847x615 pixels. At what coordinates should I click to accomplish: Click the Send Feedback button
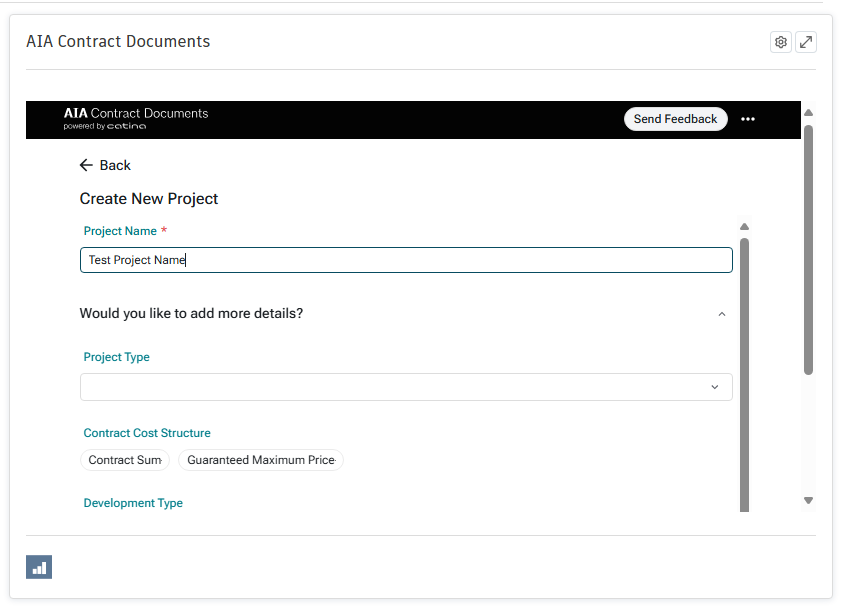point(675,119)
